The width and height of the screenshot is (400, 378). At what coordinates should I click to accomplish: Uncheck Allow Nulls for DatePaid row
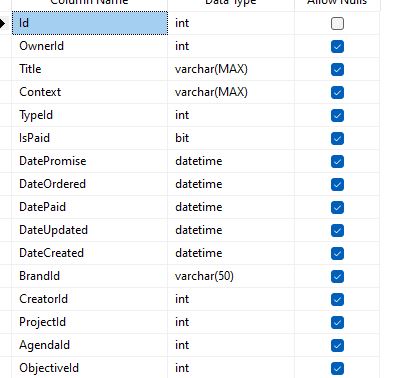[x=337, y=207]
